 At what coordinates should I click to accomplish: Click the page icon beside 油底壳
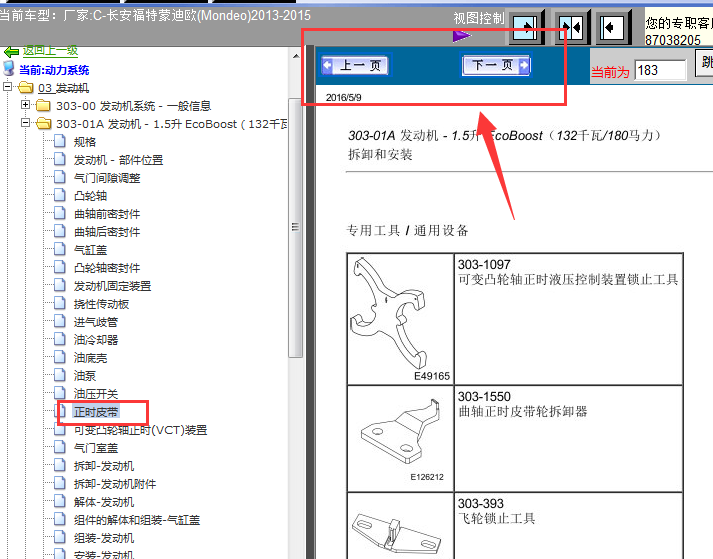[x=60, y=357]
